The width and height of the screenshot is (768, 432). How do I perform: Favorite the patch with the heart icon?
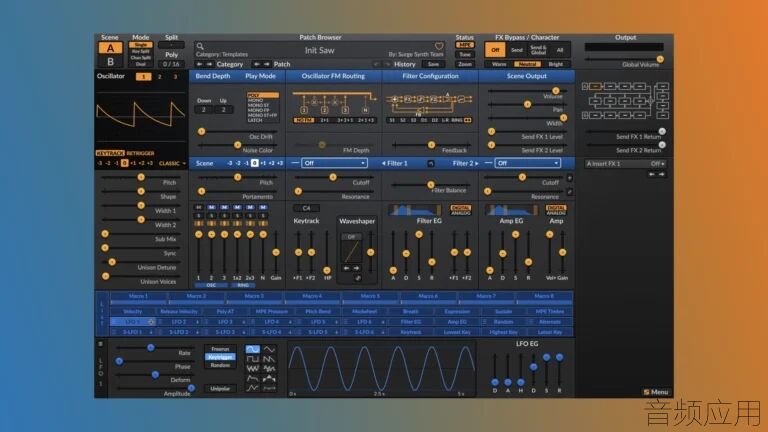[x=439, y=46]
